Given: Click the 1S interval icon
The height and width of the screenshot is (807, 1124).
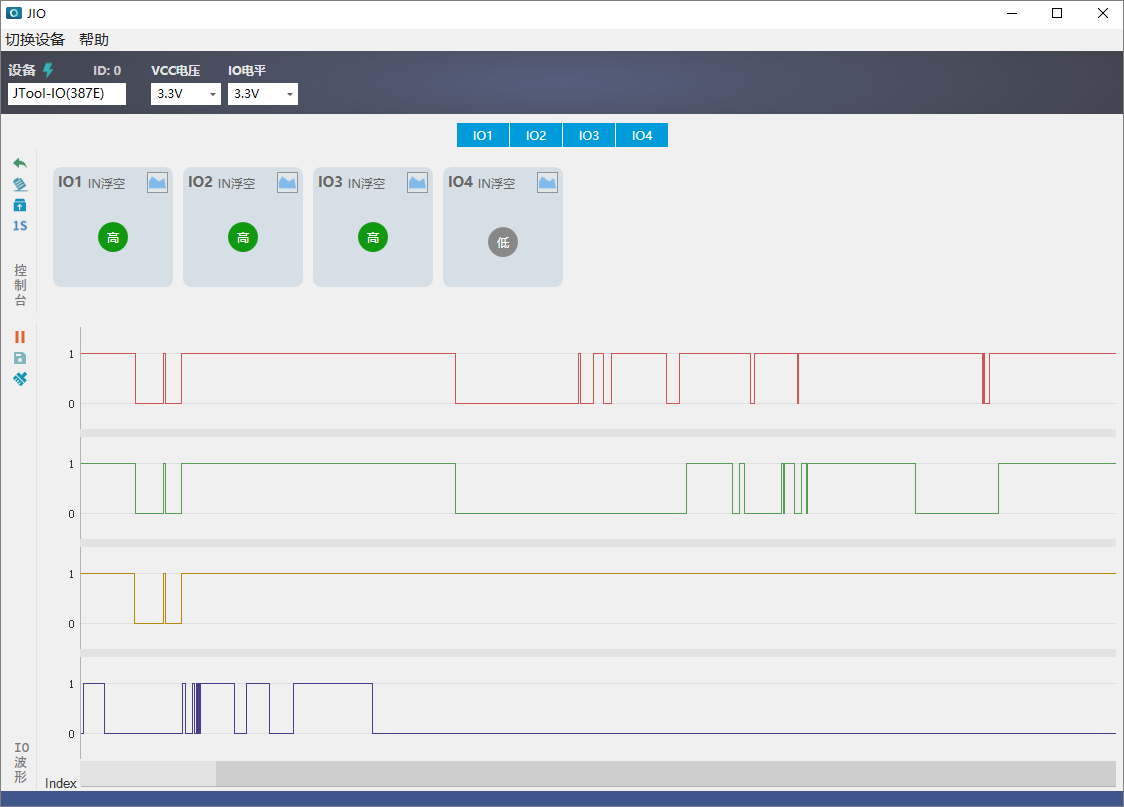Looking at the screenshot, I should tap(20, 226).
